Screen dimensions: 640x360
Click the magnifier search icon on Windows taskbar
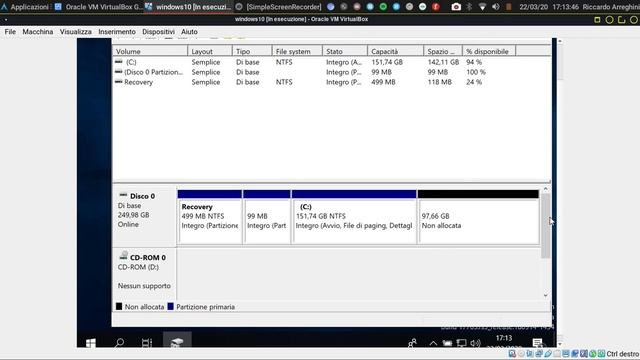click(119, 342)
